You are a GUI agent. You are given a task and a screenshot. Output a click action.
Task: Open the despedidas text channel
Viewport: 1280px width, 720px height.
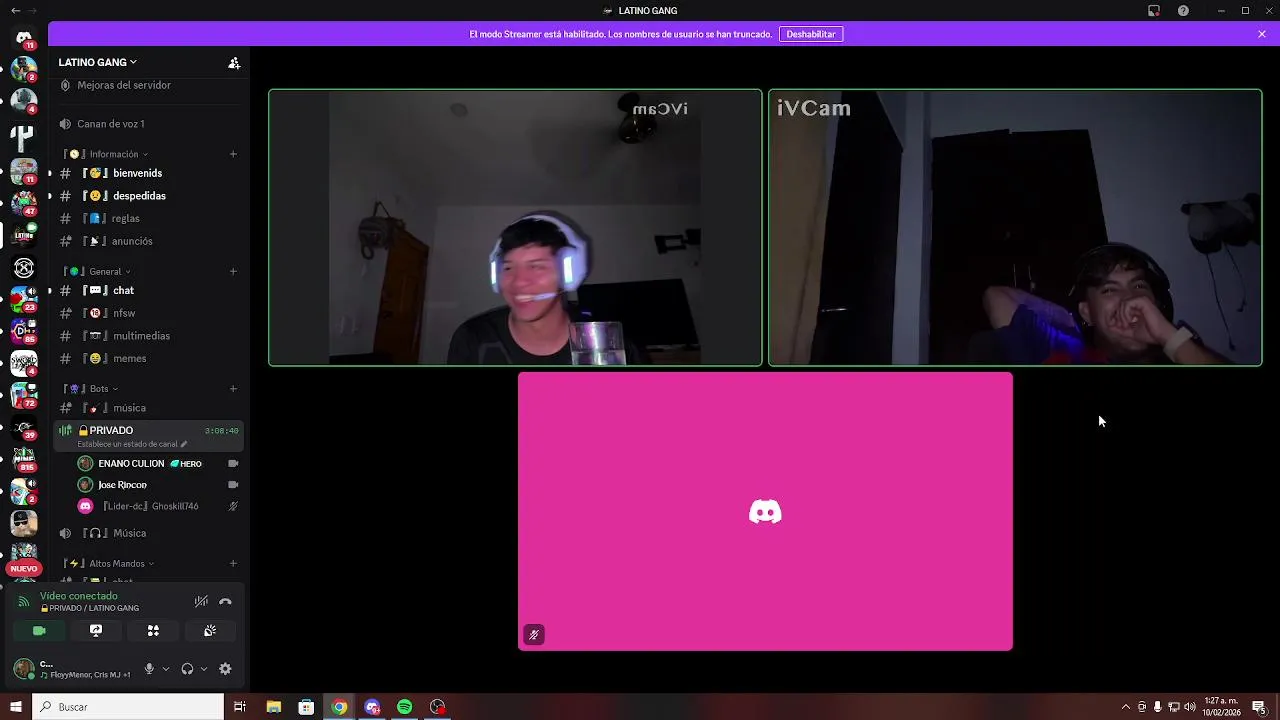pos(148,196)
